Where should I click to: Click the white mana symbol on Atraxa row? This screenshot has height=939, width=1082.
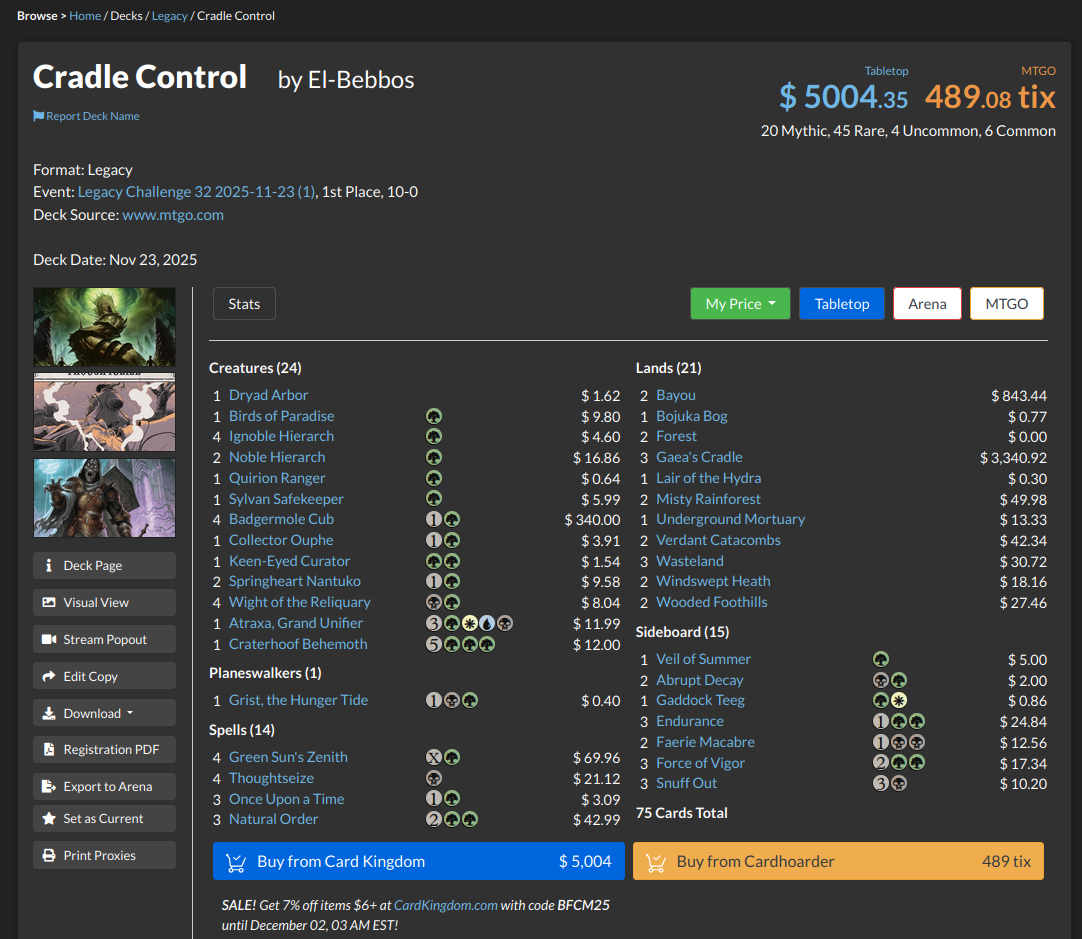coord(469,624)
